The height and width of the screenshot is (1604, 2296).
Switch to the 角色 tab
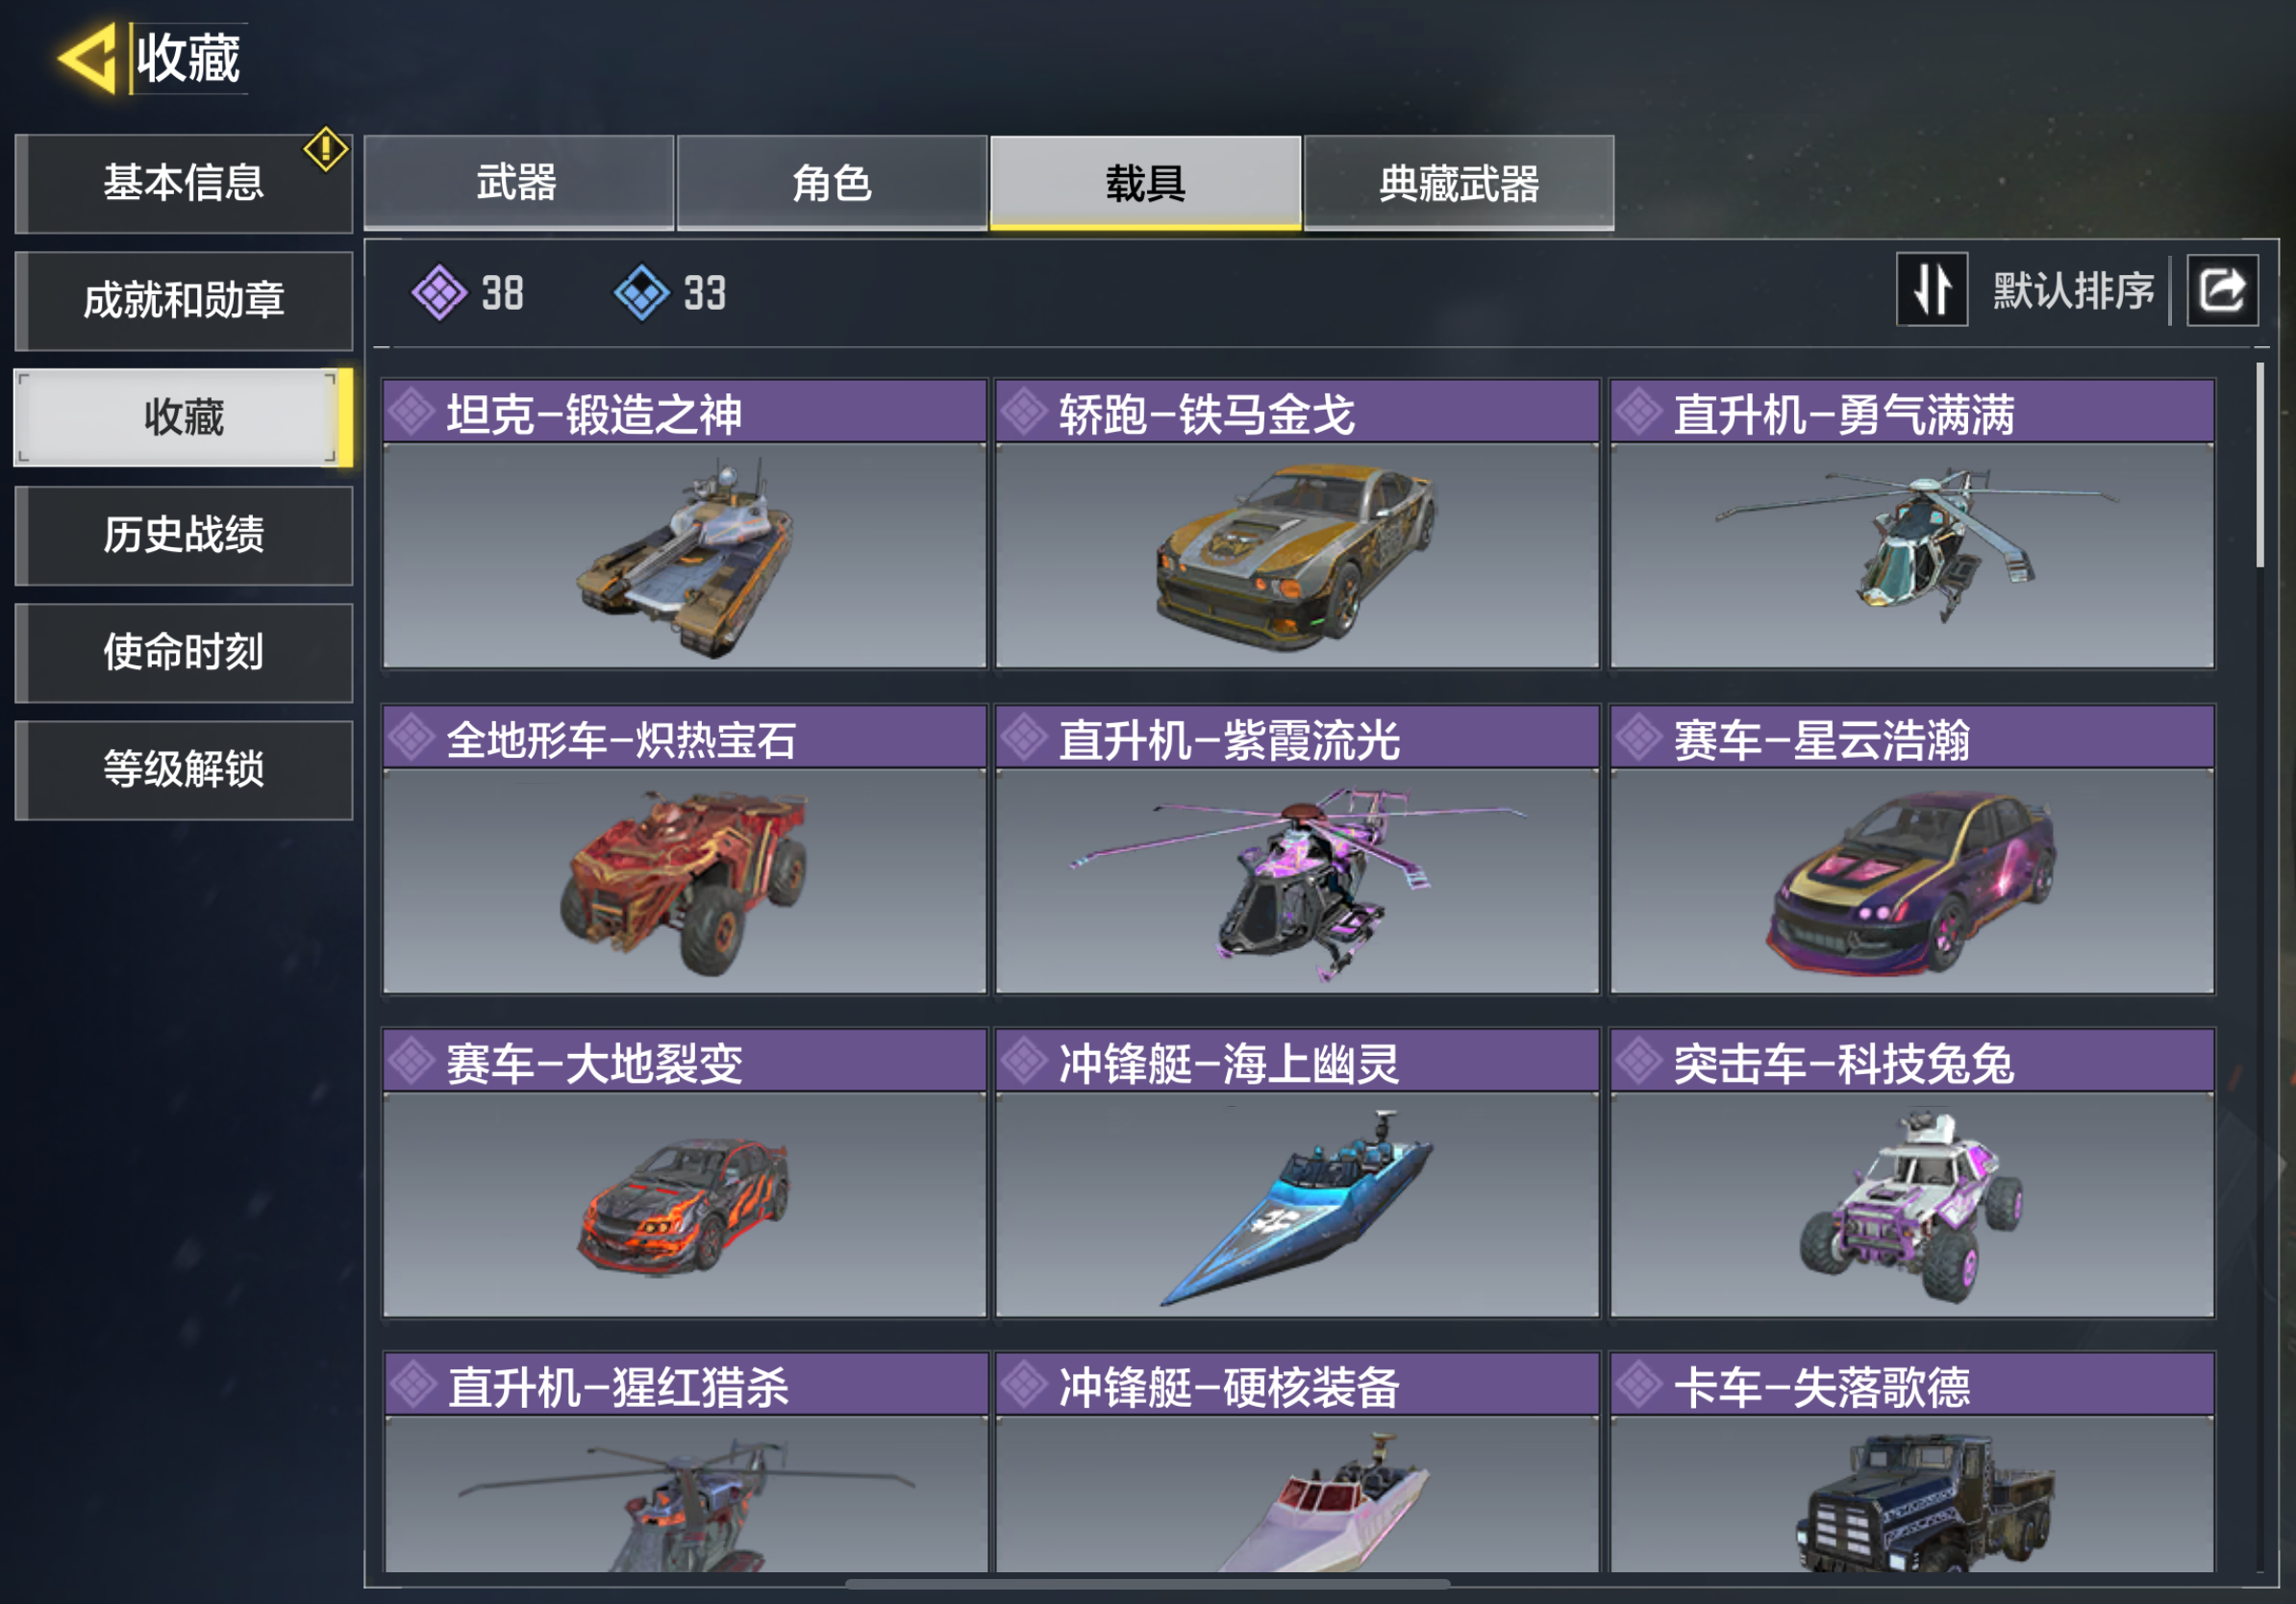832,184
